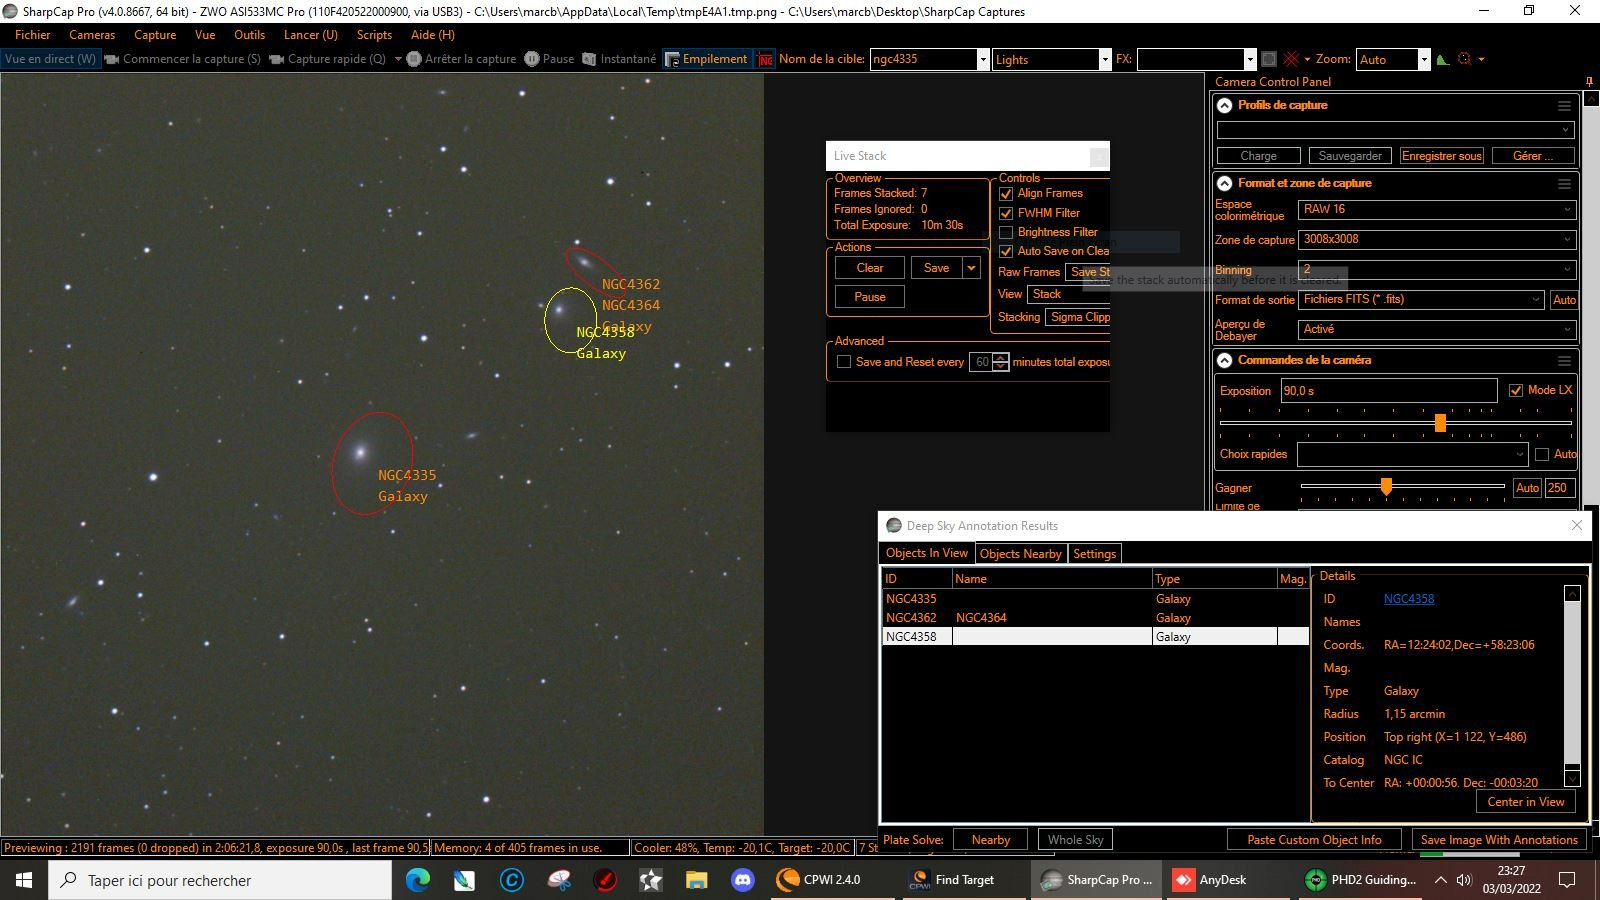Open the Outils menu
The height and width of the screenshot is (900, 1600).
click(x=249, y=35)
